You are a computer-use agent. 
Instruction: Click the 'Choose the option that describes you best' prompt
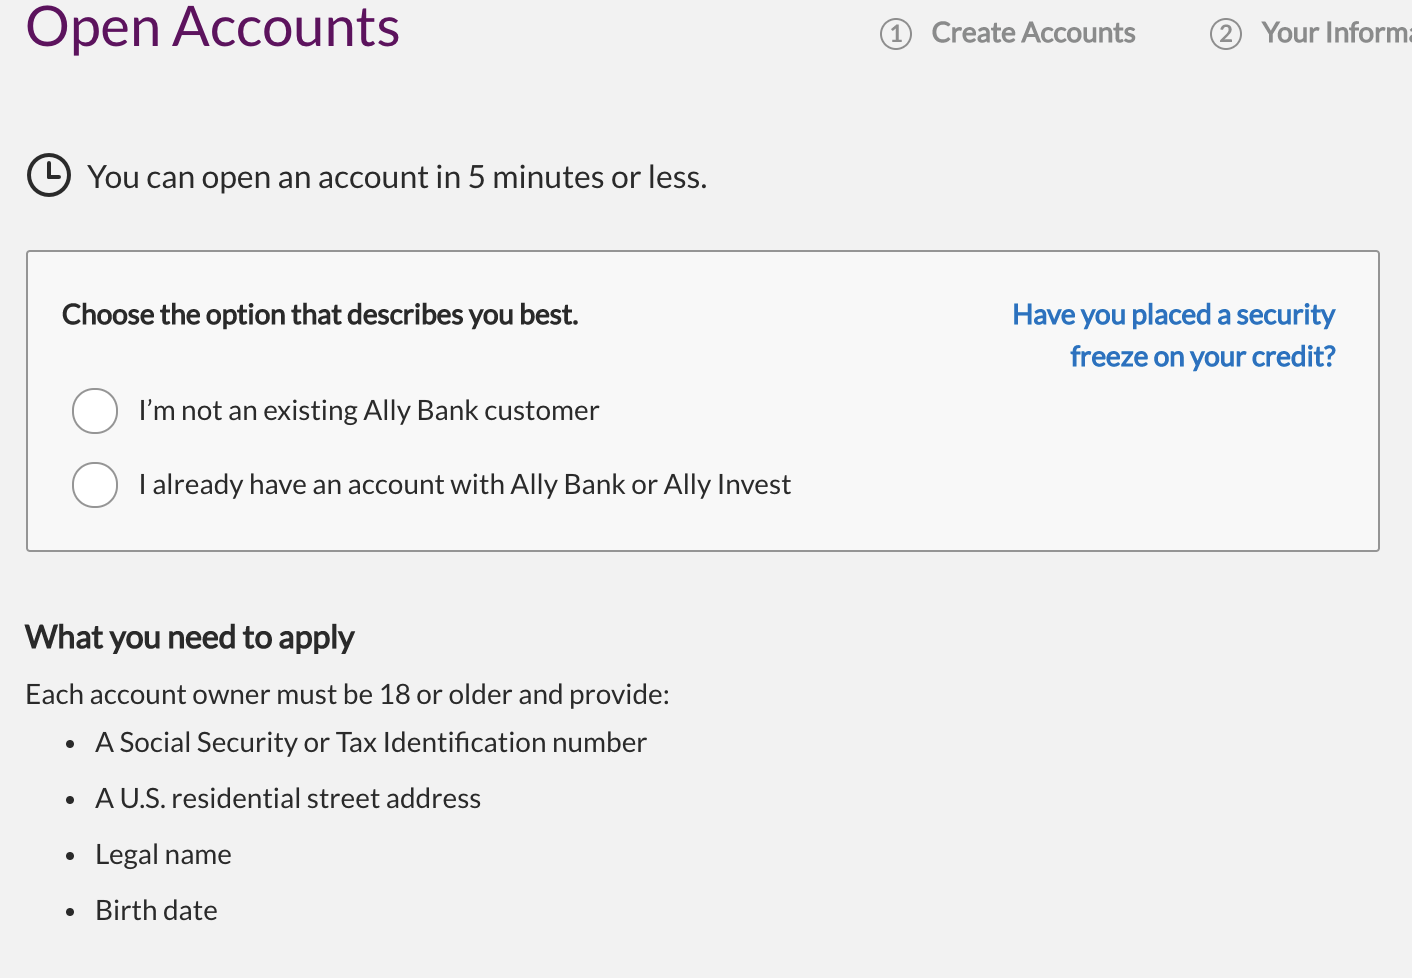pyautogui.click(x=320, y=315)
